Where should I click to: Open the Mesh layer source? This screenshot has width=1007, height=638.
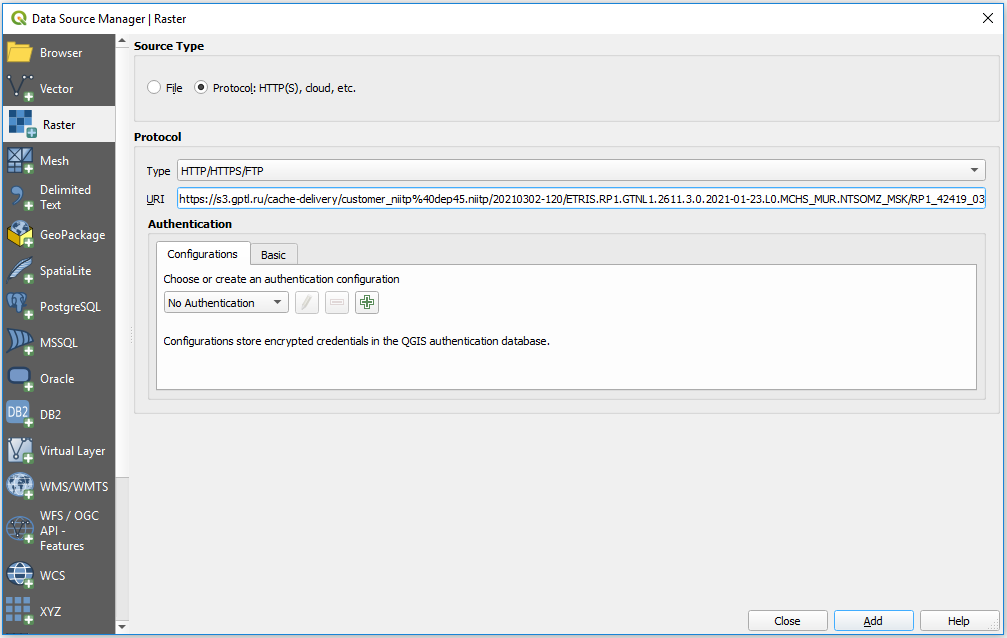[59, 161]
